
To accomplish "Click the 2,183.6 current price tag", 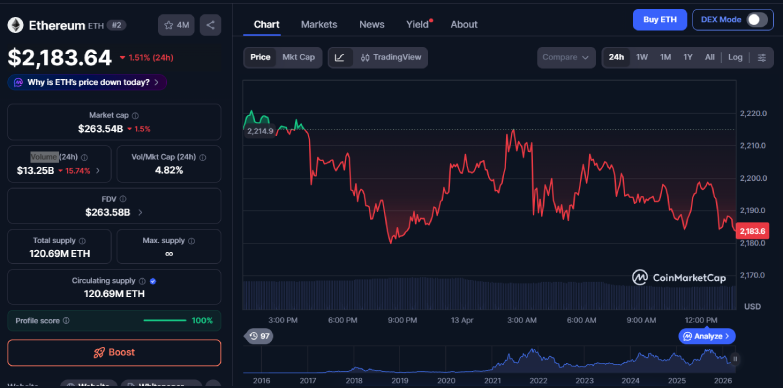I will [x=752, y=231].
